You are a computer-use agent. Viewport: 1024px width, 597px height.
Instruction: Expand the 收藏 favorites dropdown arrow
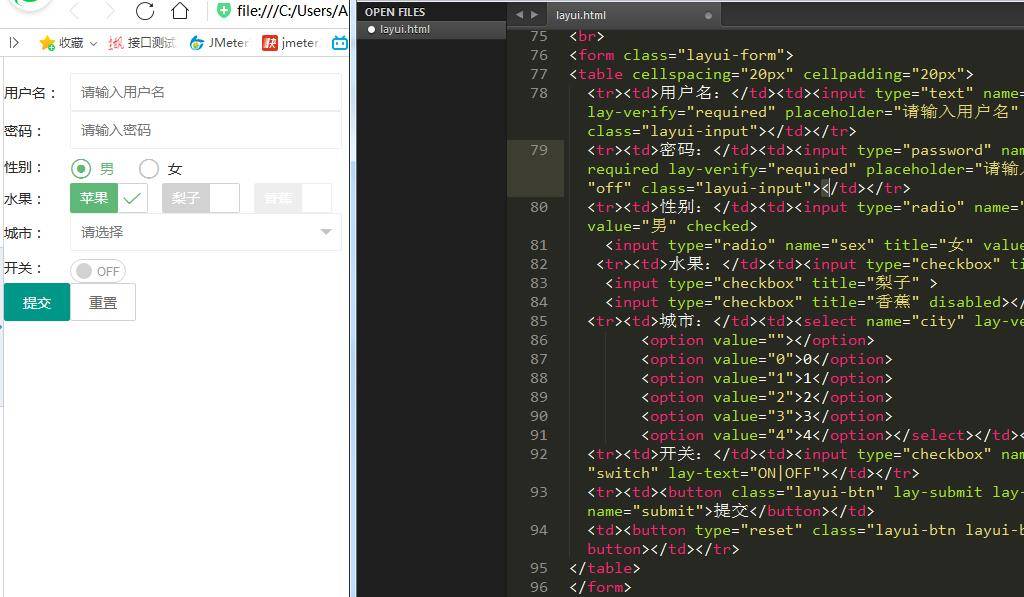tap(93, 44)
